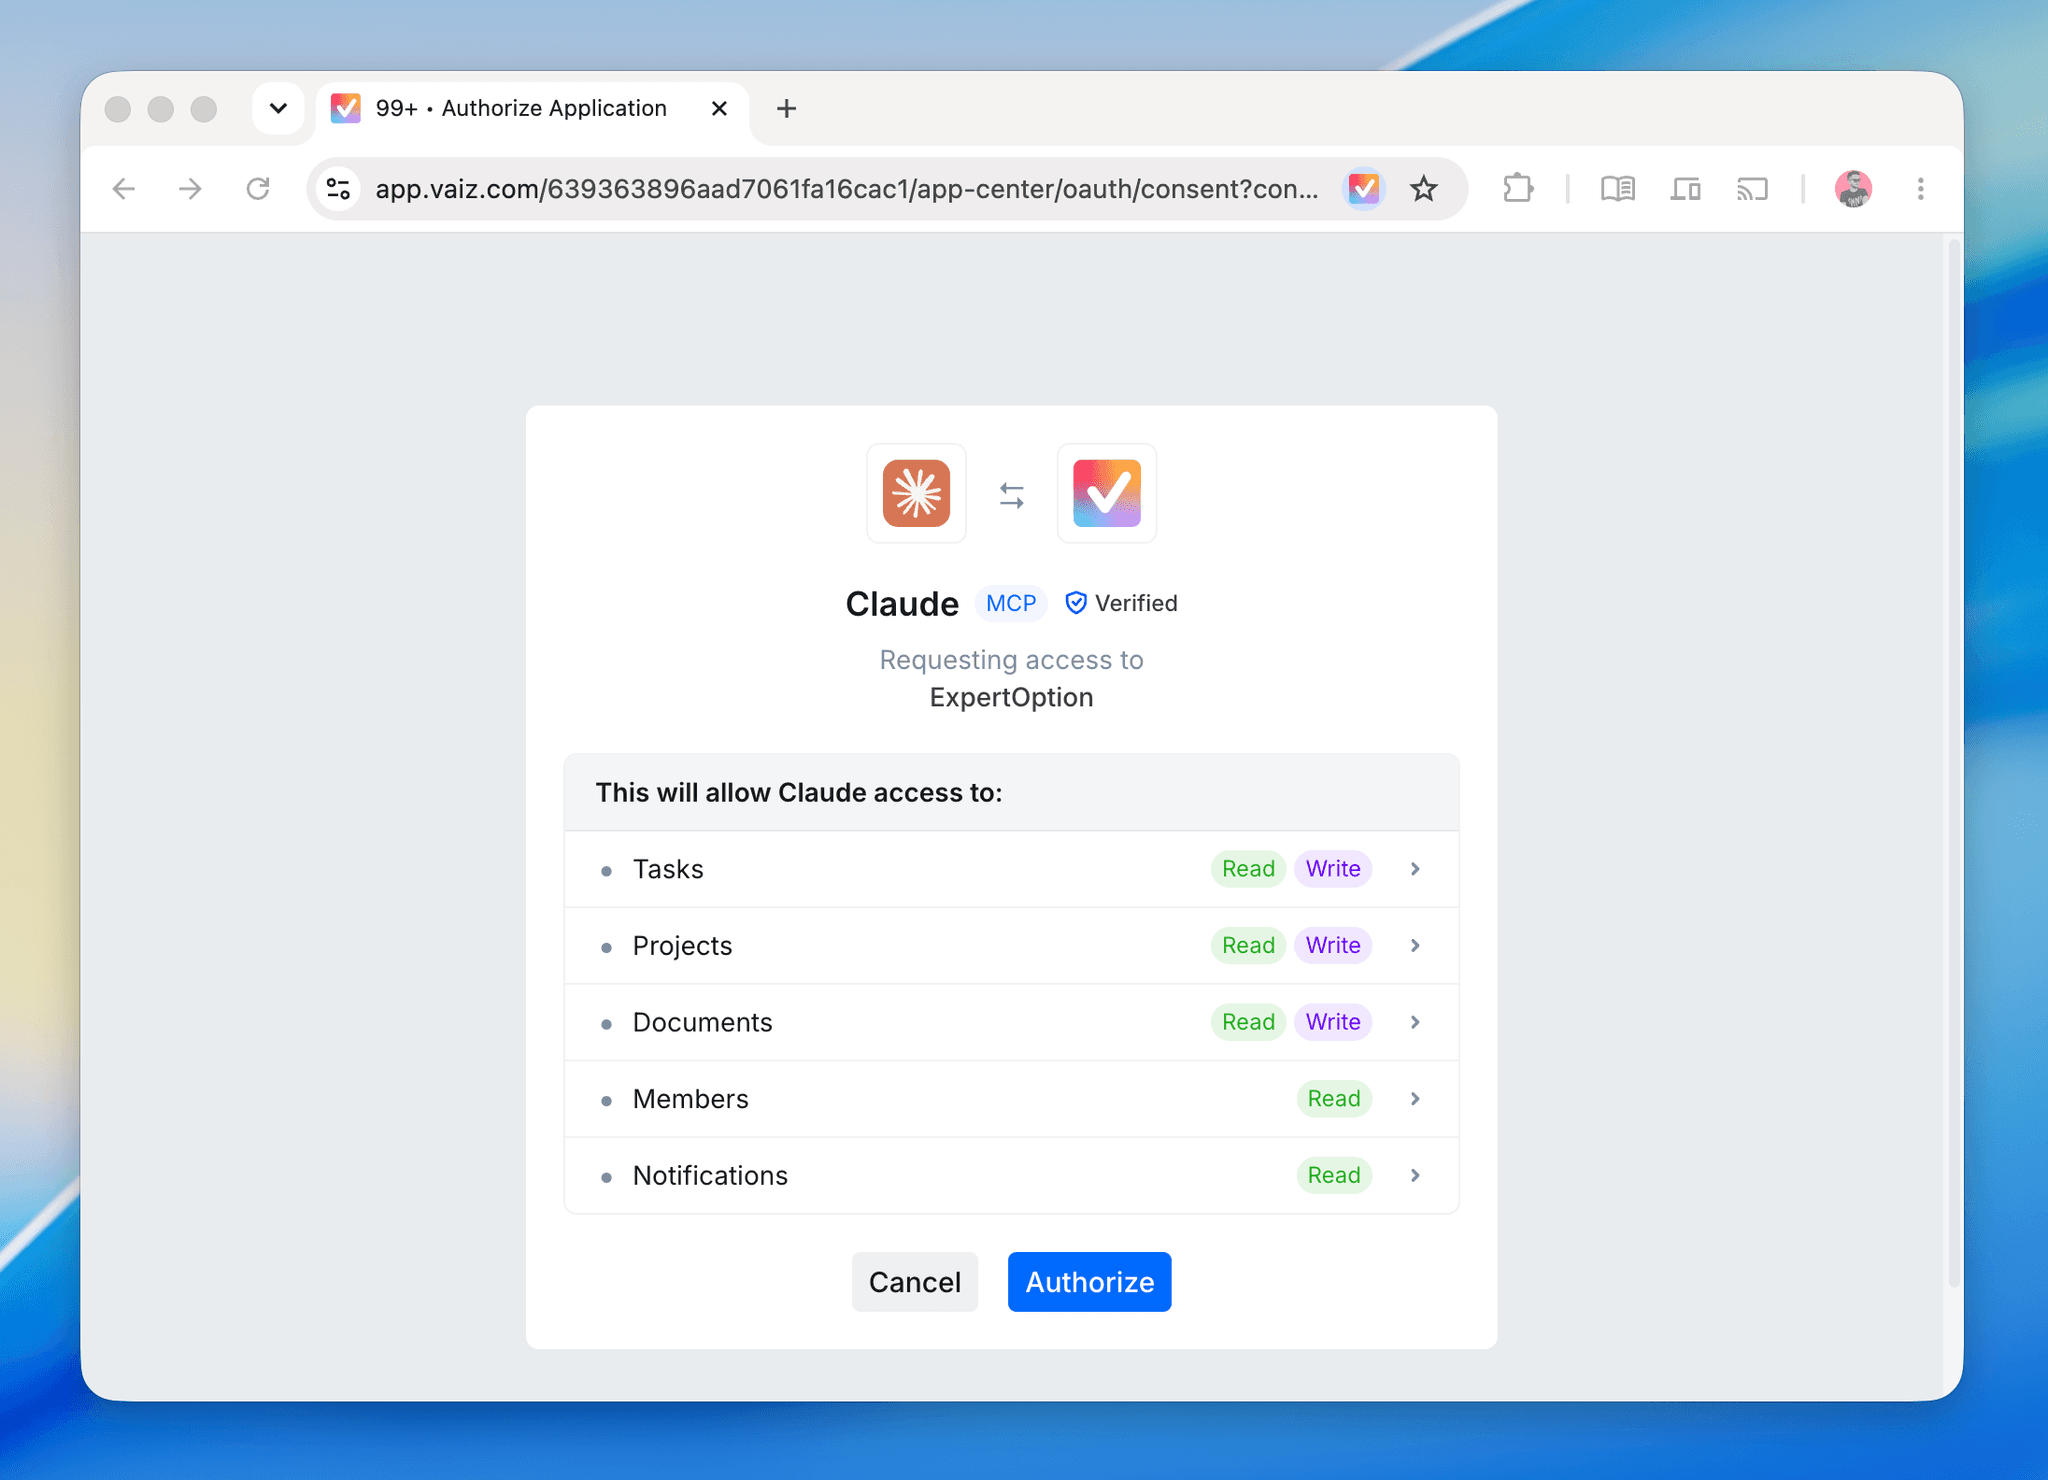Open reading mode book icon
2048x1480 pixels.
coord(1617,189)
